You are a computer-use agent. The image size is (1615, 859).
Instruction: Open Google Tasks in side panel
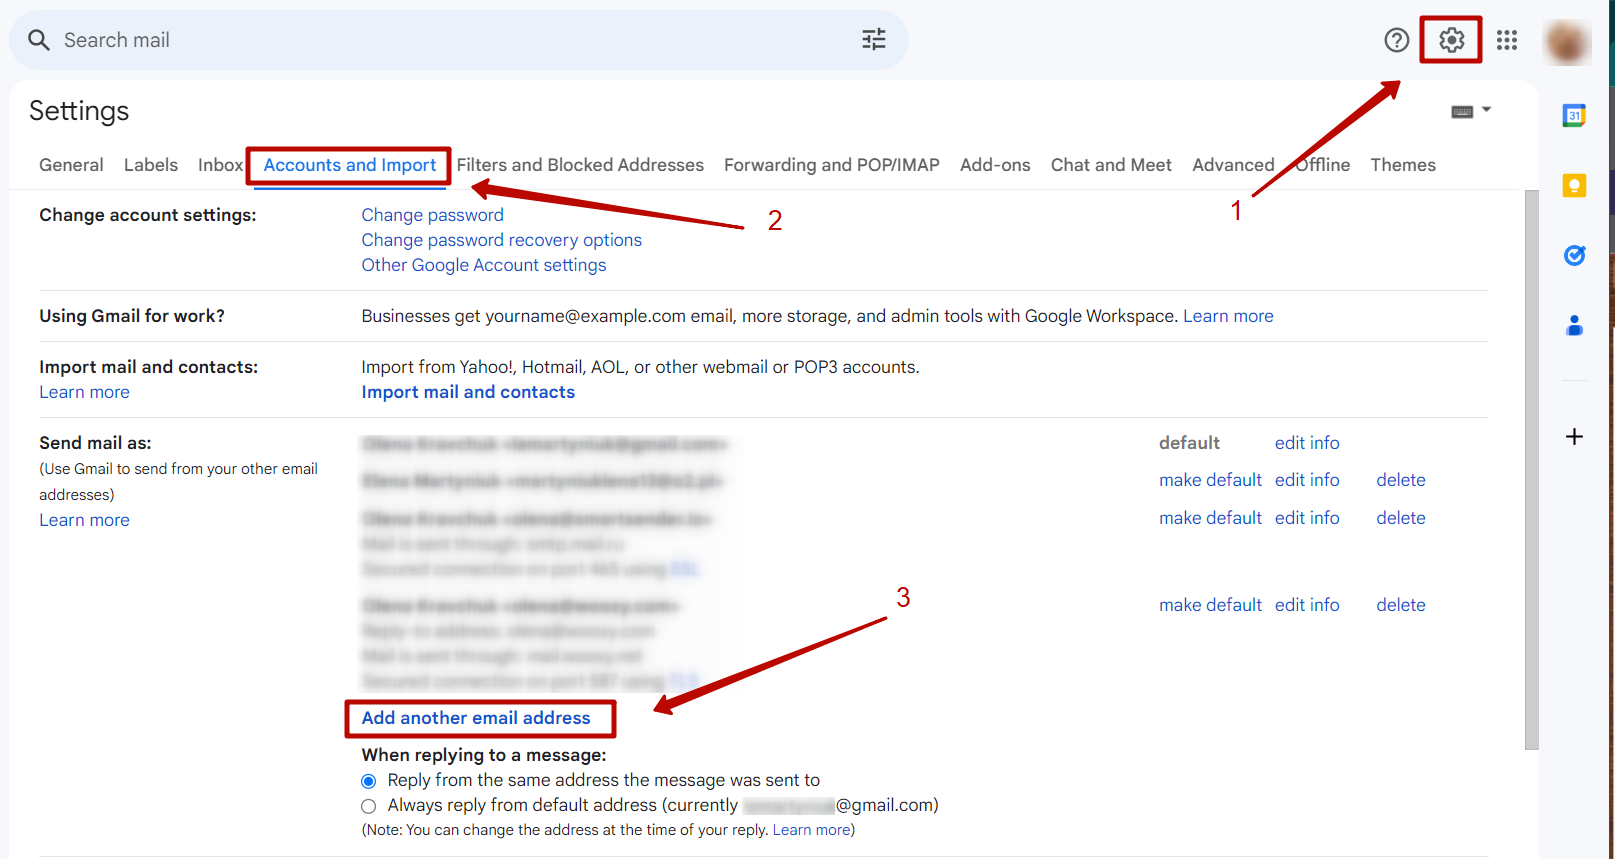(x=1574, y=256)
